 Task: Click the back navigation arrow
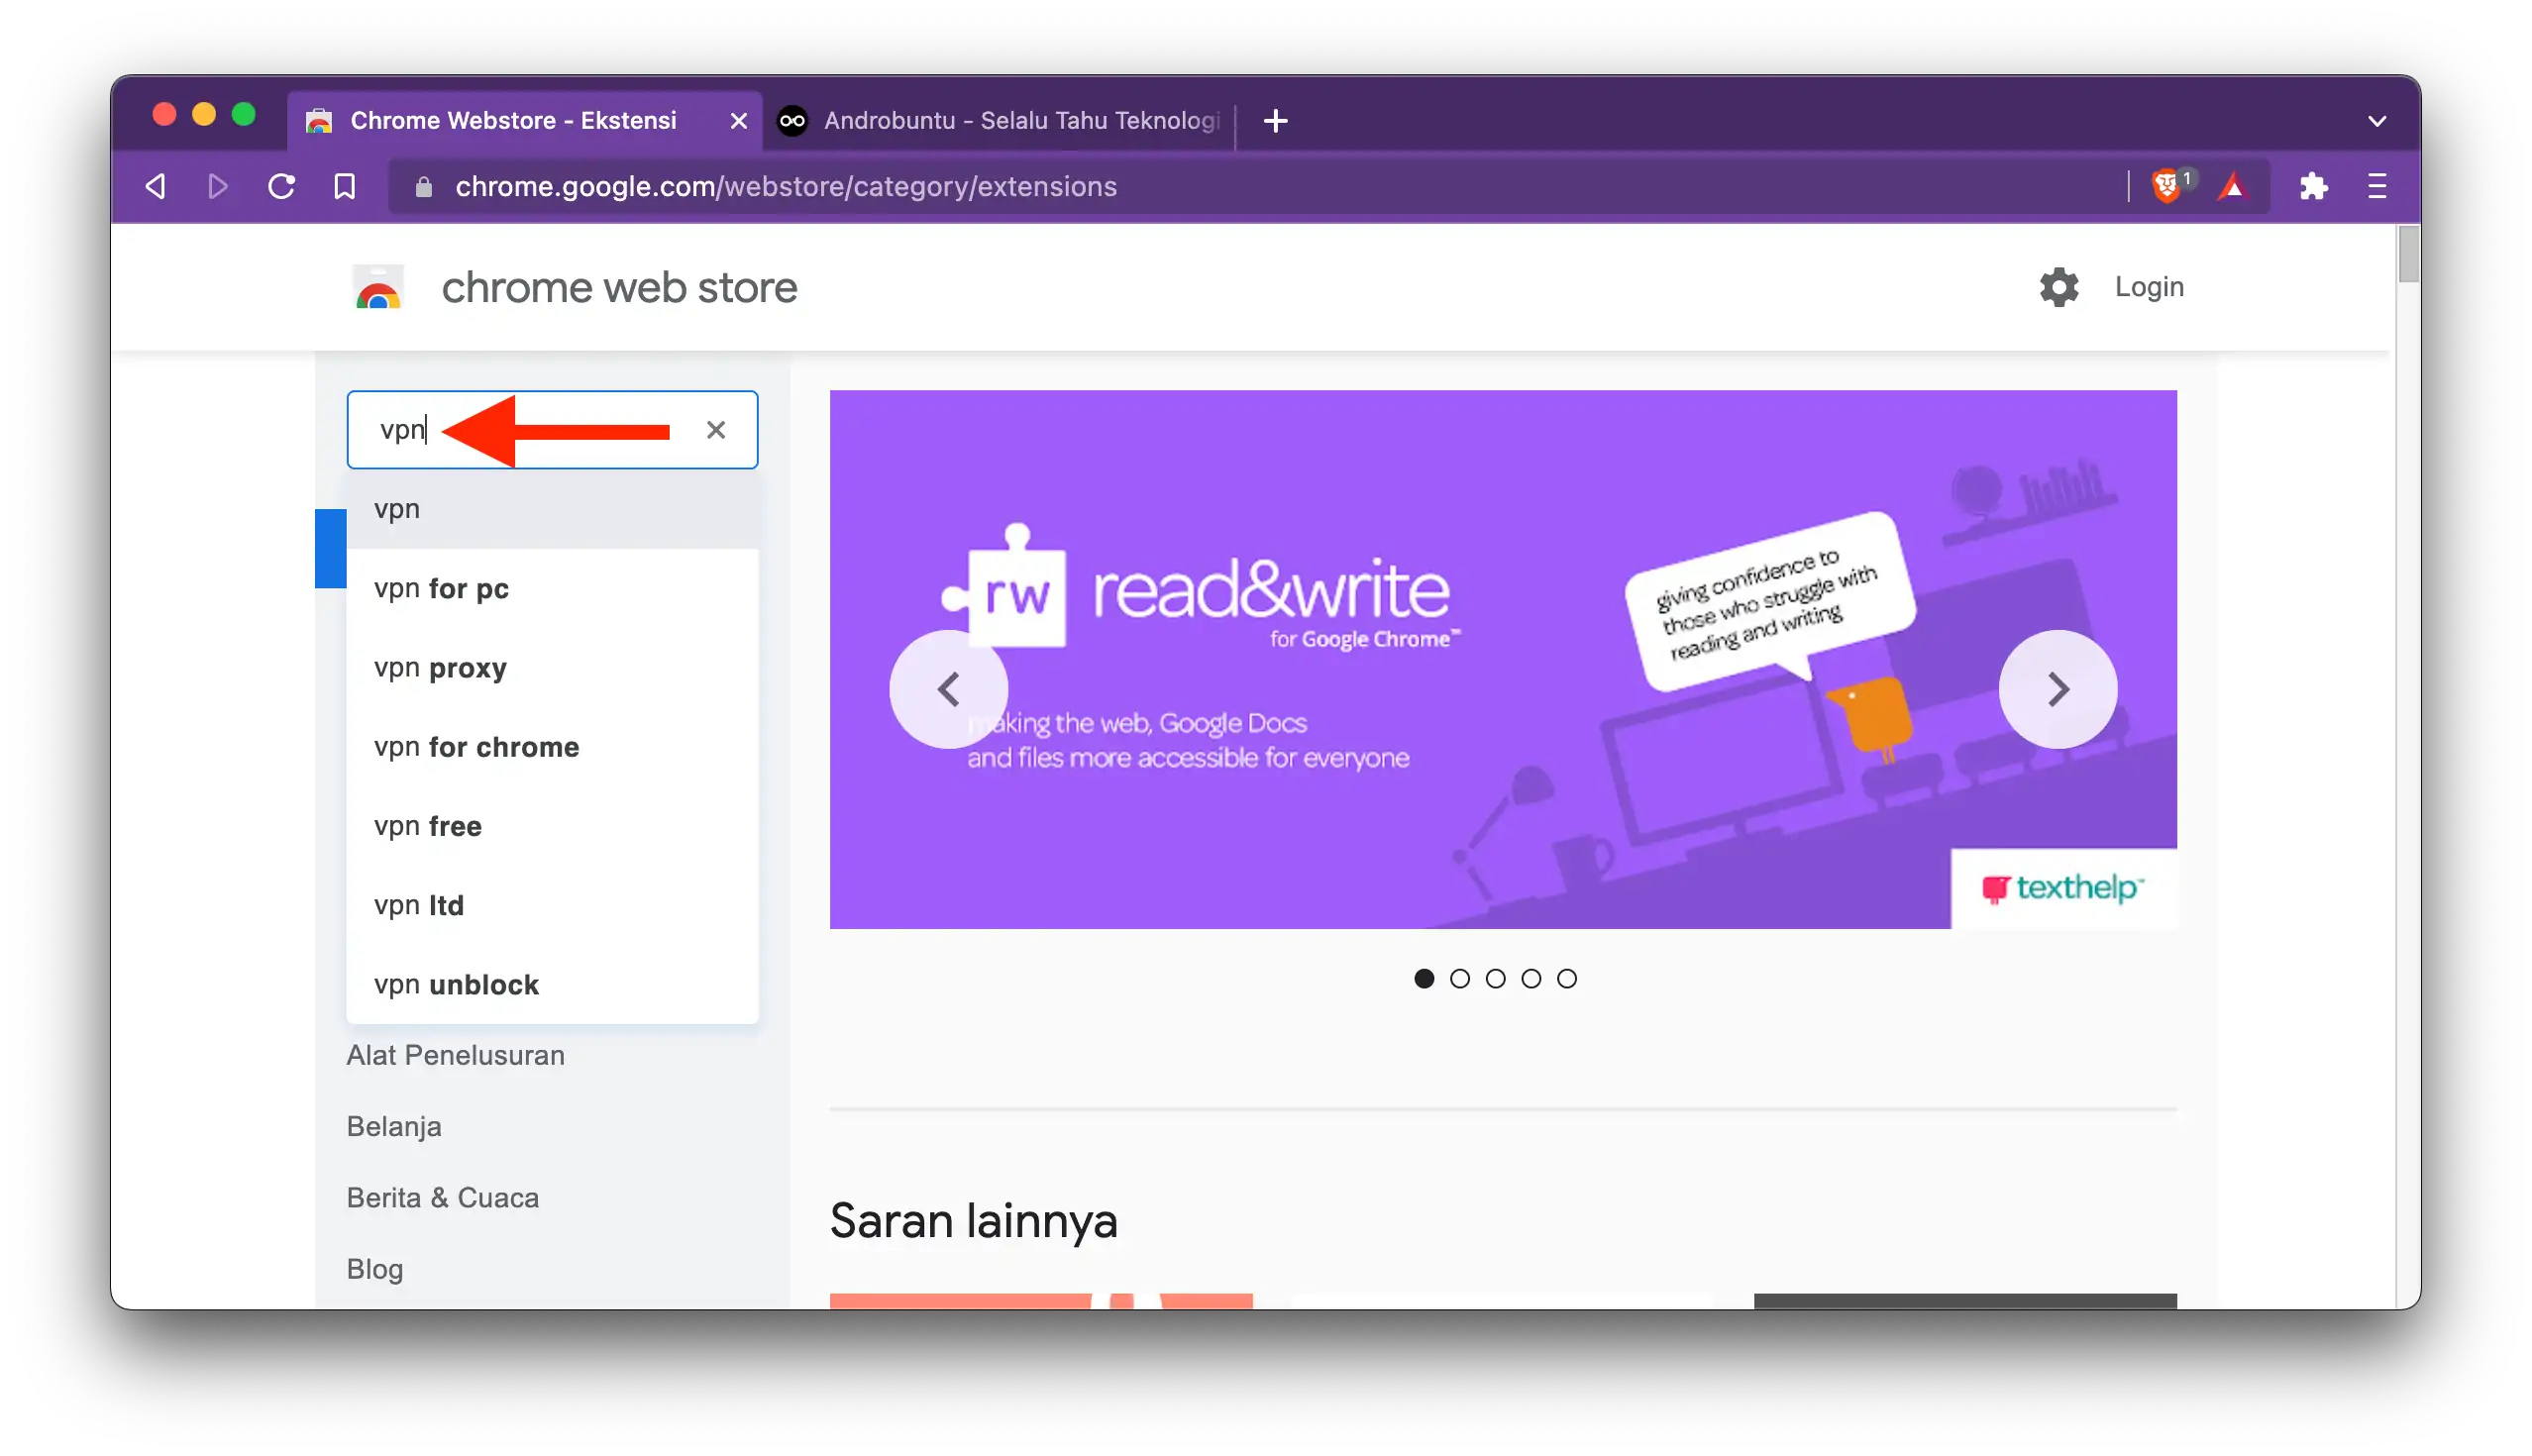(x=155, y=186)
